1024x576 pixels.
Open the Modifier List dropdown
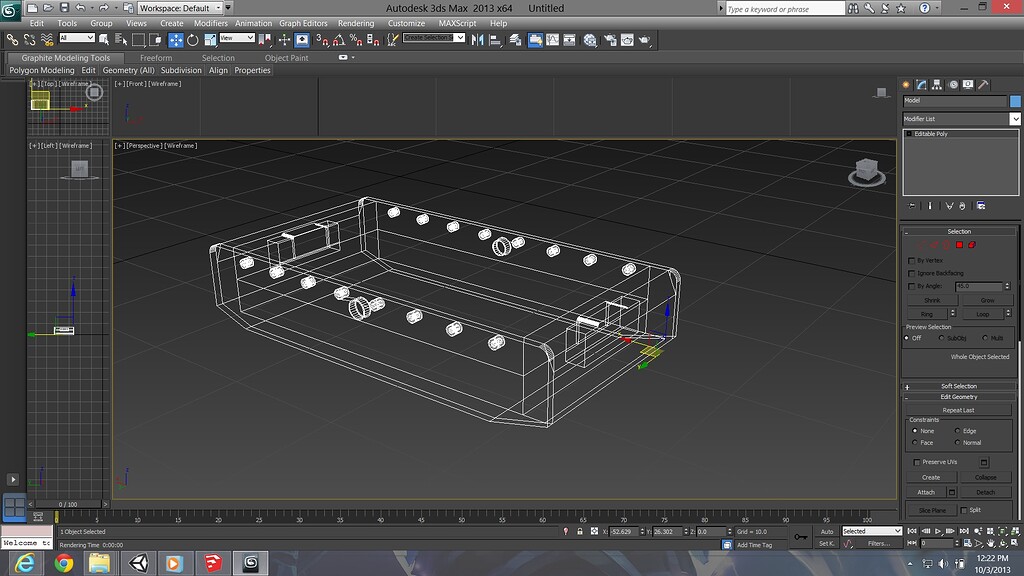click(1014, 118)
